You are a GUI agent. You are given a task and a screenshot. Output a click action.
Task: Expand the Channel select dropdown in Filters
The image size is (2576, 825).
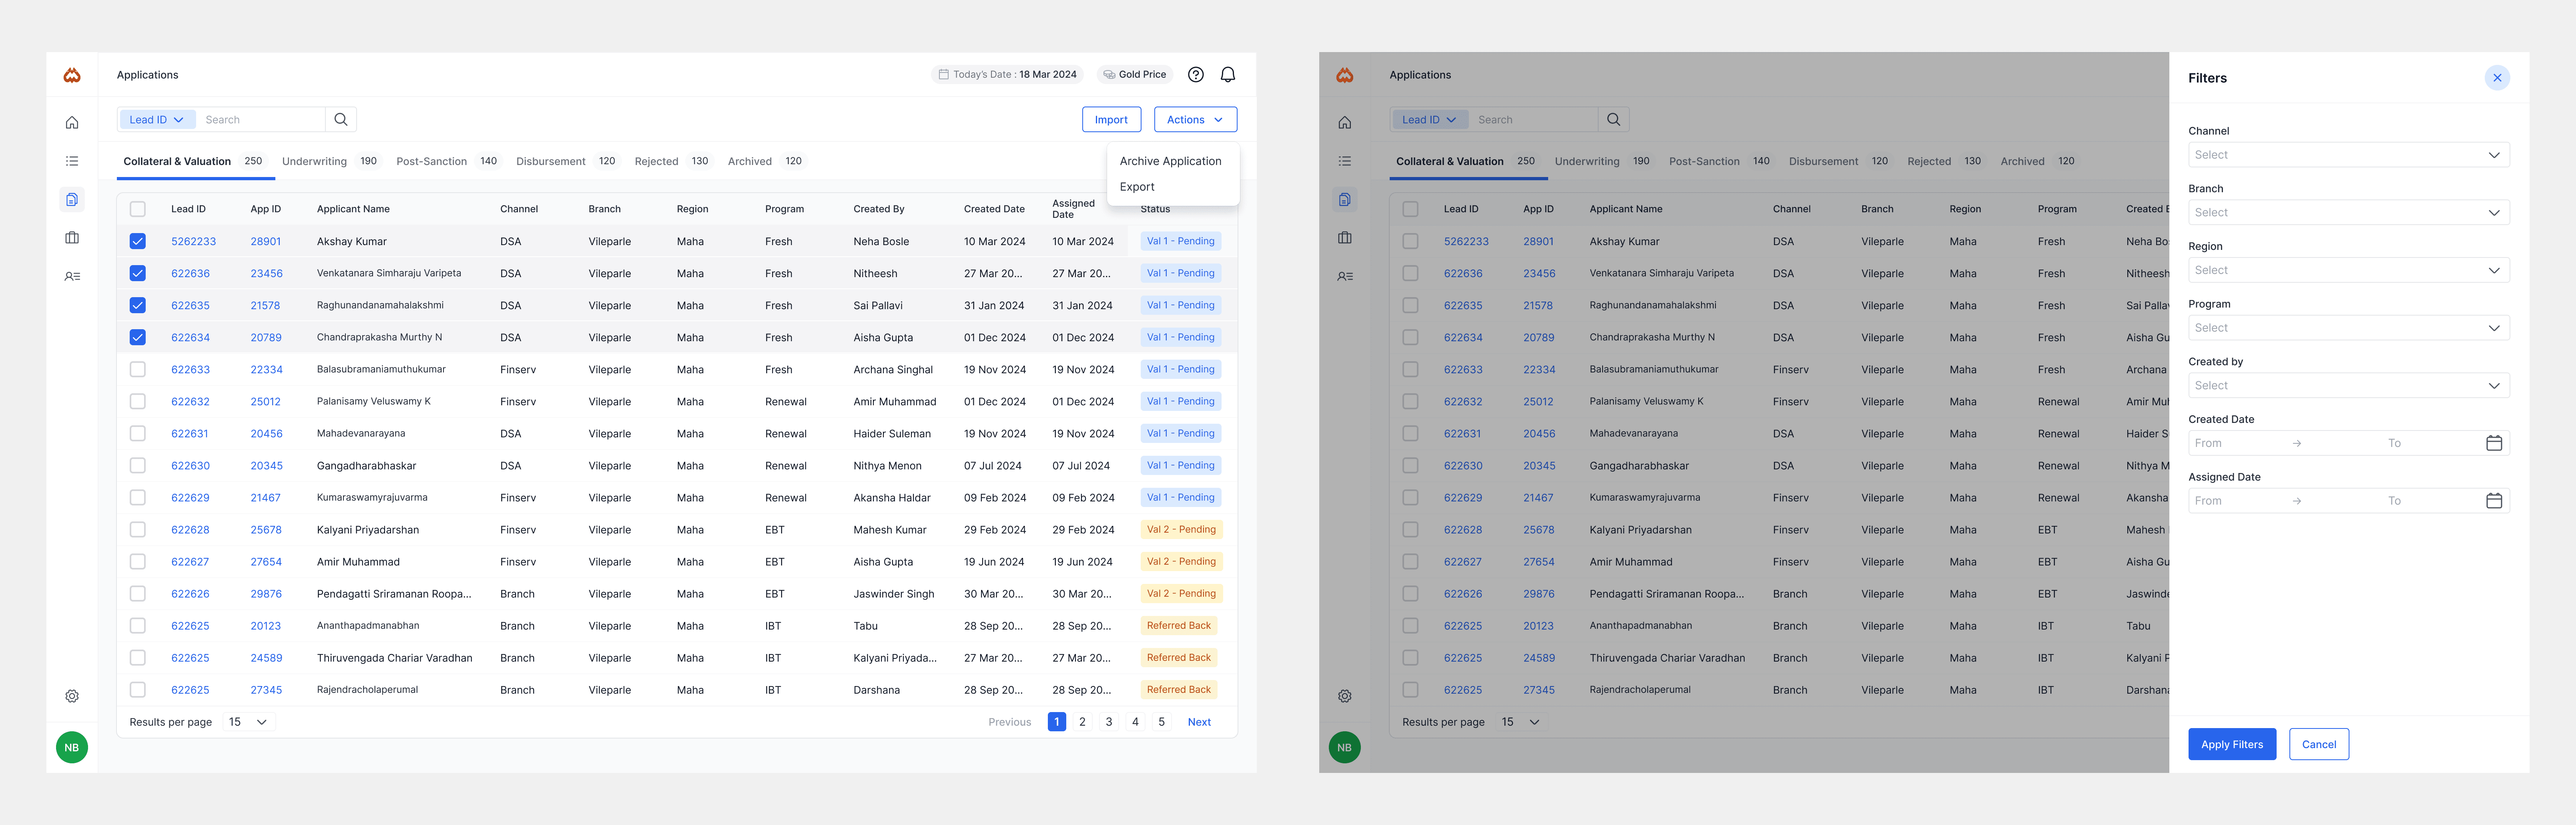point(2348,155)
